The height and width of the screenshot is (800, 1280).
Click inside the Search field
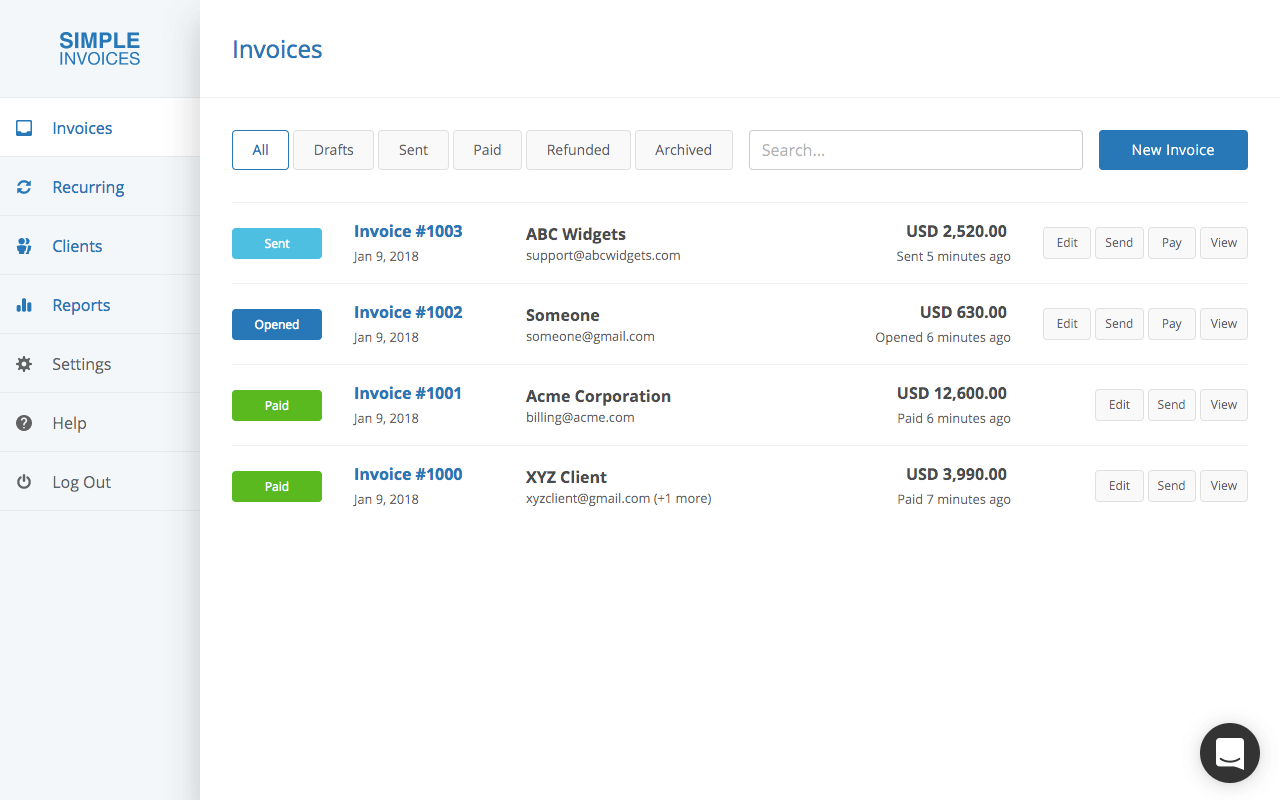pos(915,149)
